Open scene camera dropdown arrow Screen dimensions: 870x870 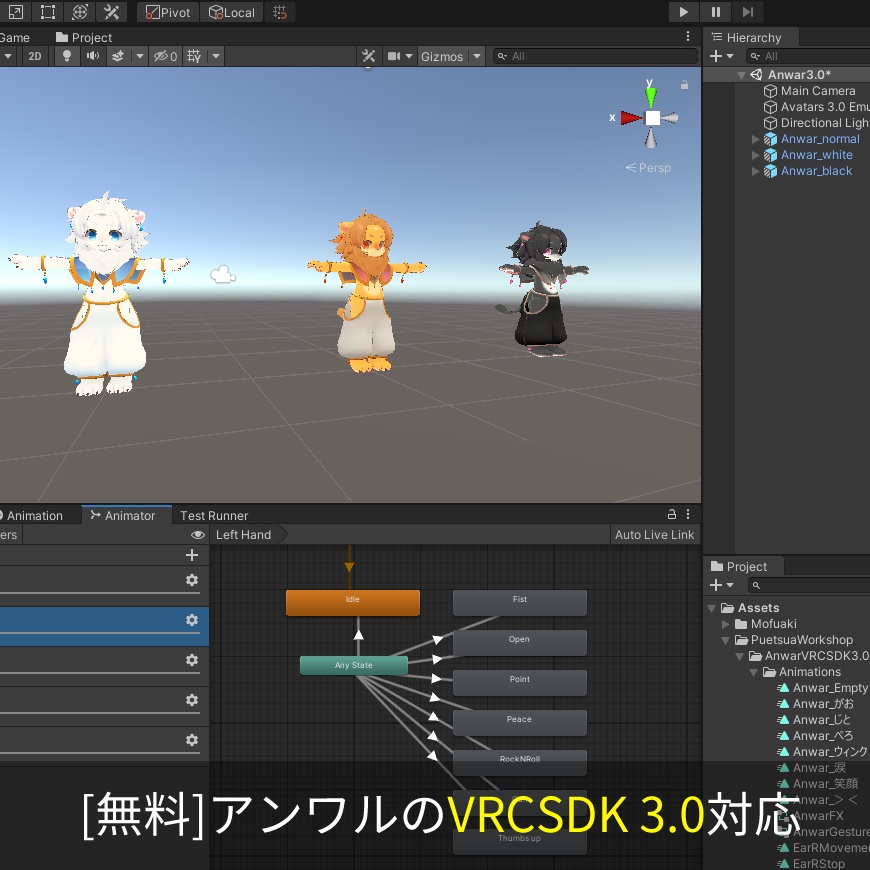coord(409,56)
